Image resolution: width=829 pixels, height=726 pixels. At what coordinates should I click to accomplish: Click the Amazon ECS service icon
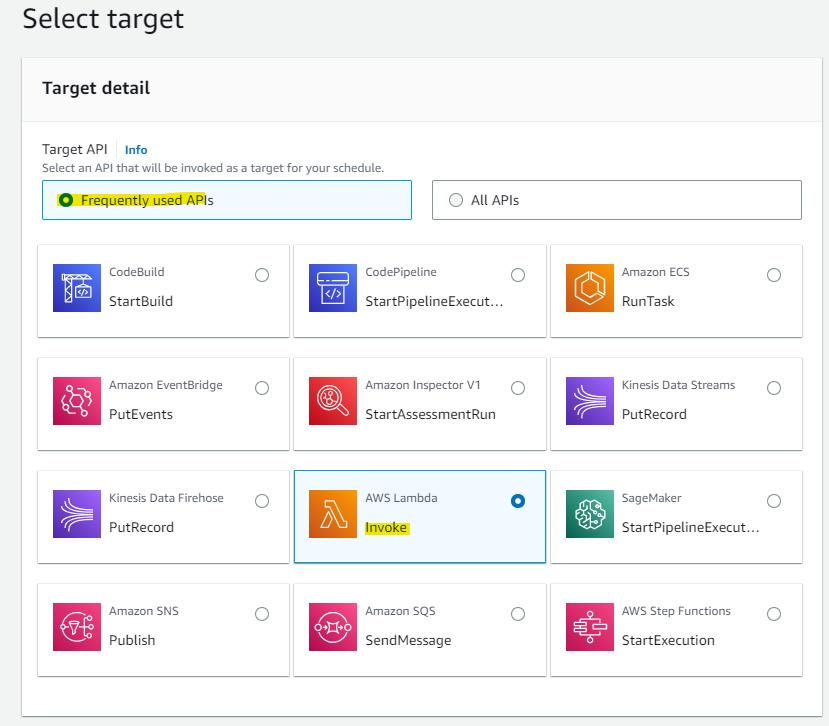(x=589, y=288)
